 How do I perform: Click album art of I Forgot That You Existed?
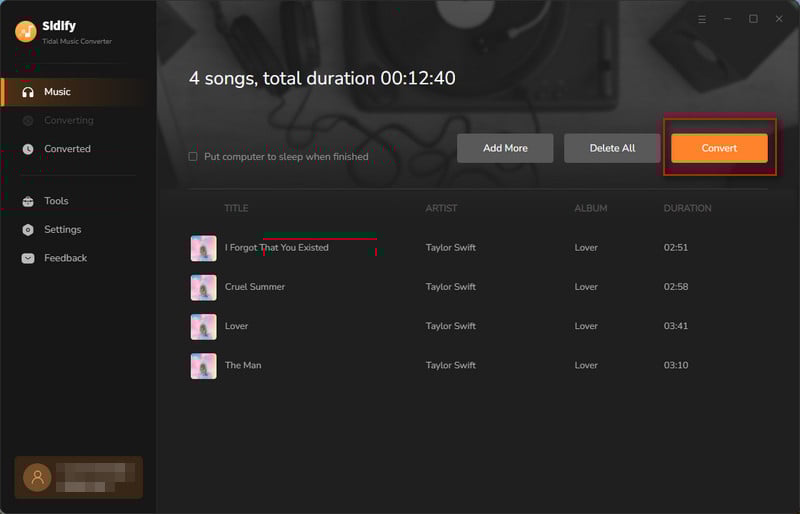[204, 248]
